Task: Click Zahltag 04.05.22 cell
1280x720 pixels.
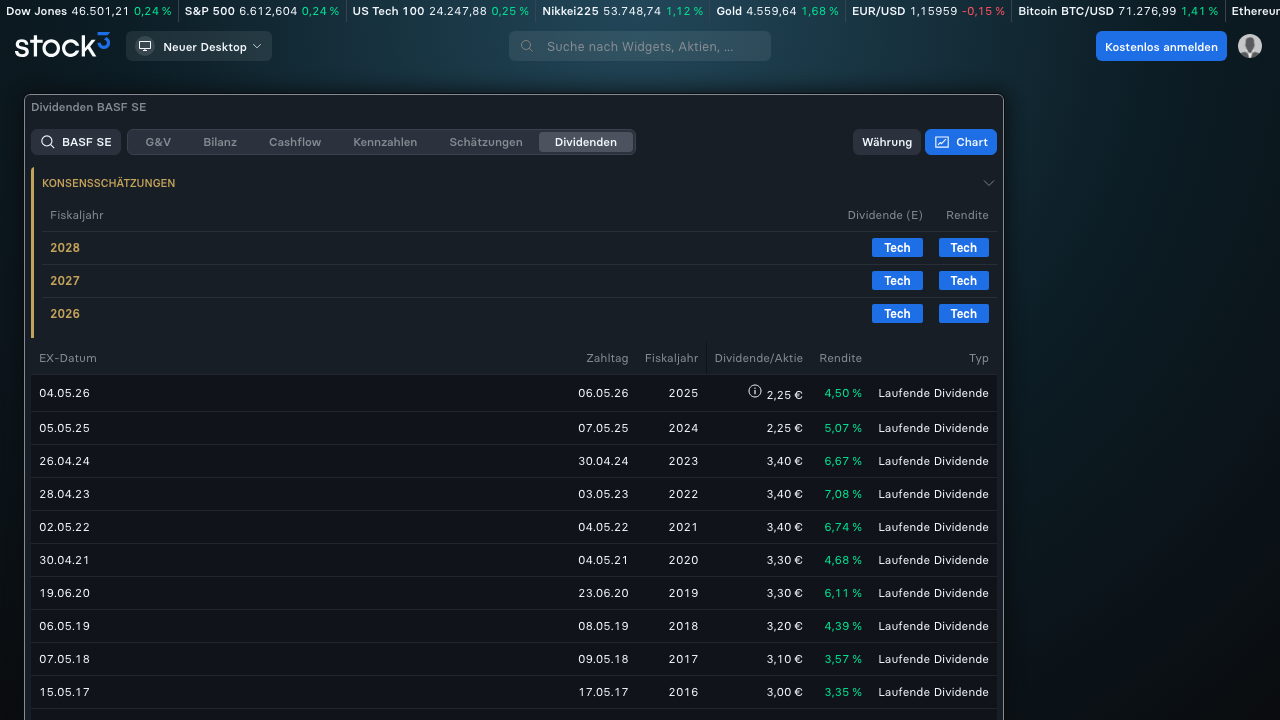Action: [603, 527]
